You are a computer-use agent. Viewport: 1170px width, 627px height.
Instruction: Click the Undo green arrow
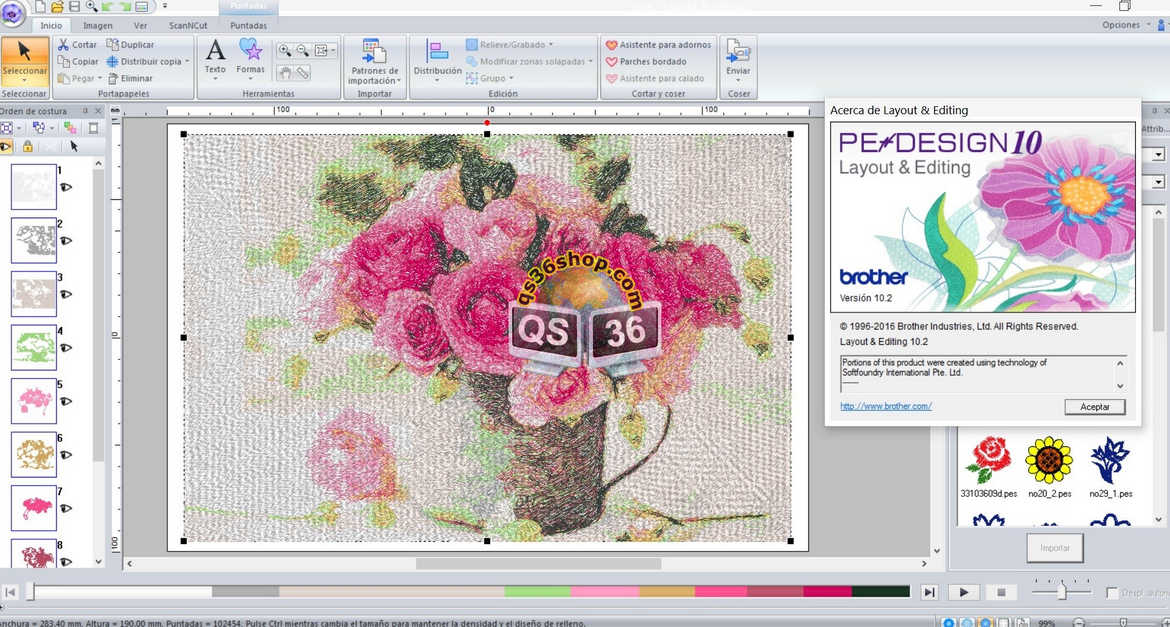(x=108, y=7)
